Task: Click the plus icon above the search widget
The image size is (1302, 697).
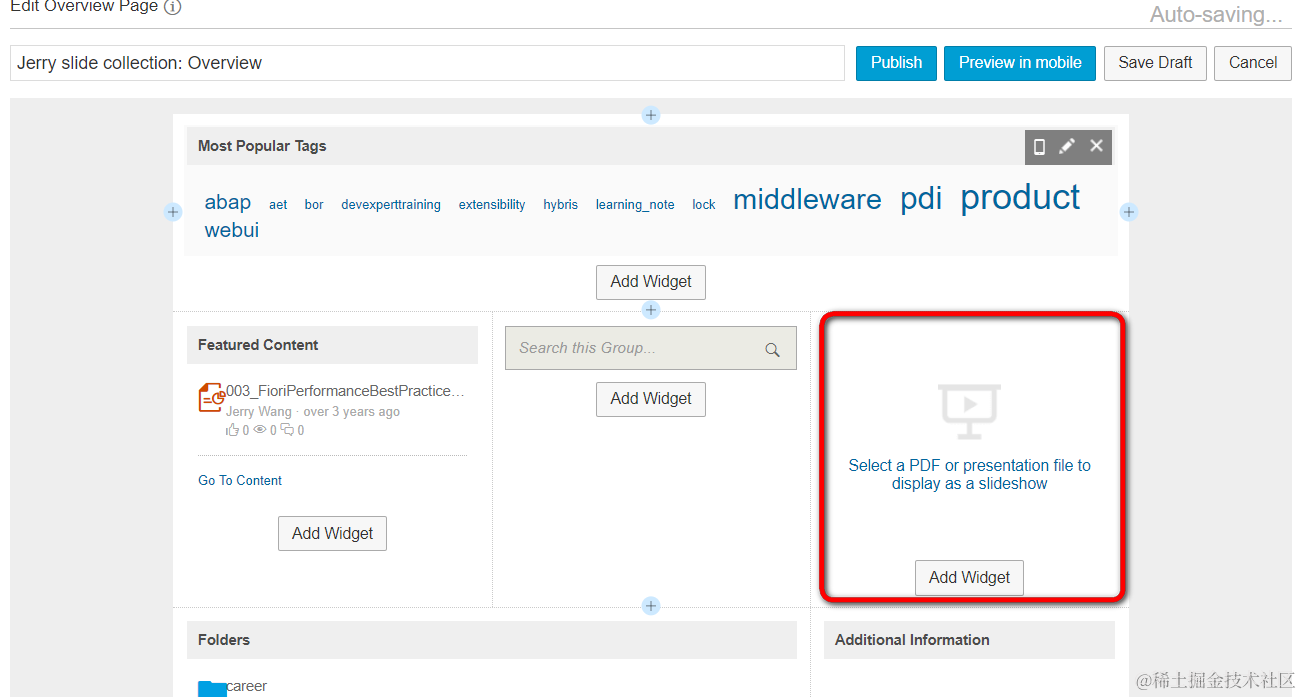Action: pyautogui.click(x=651, y=310)
